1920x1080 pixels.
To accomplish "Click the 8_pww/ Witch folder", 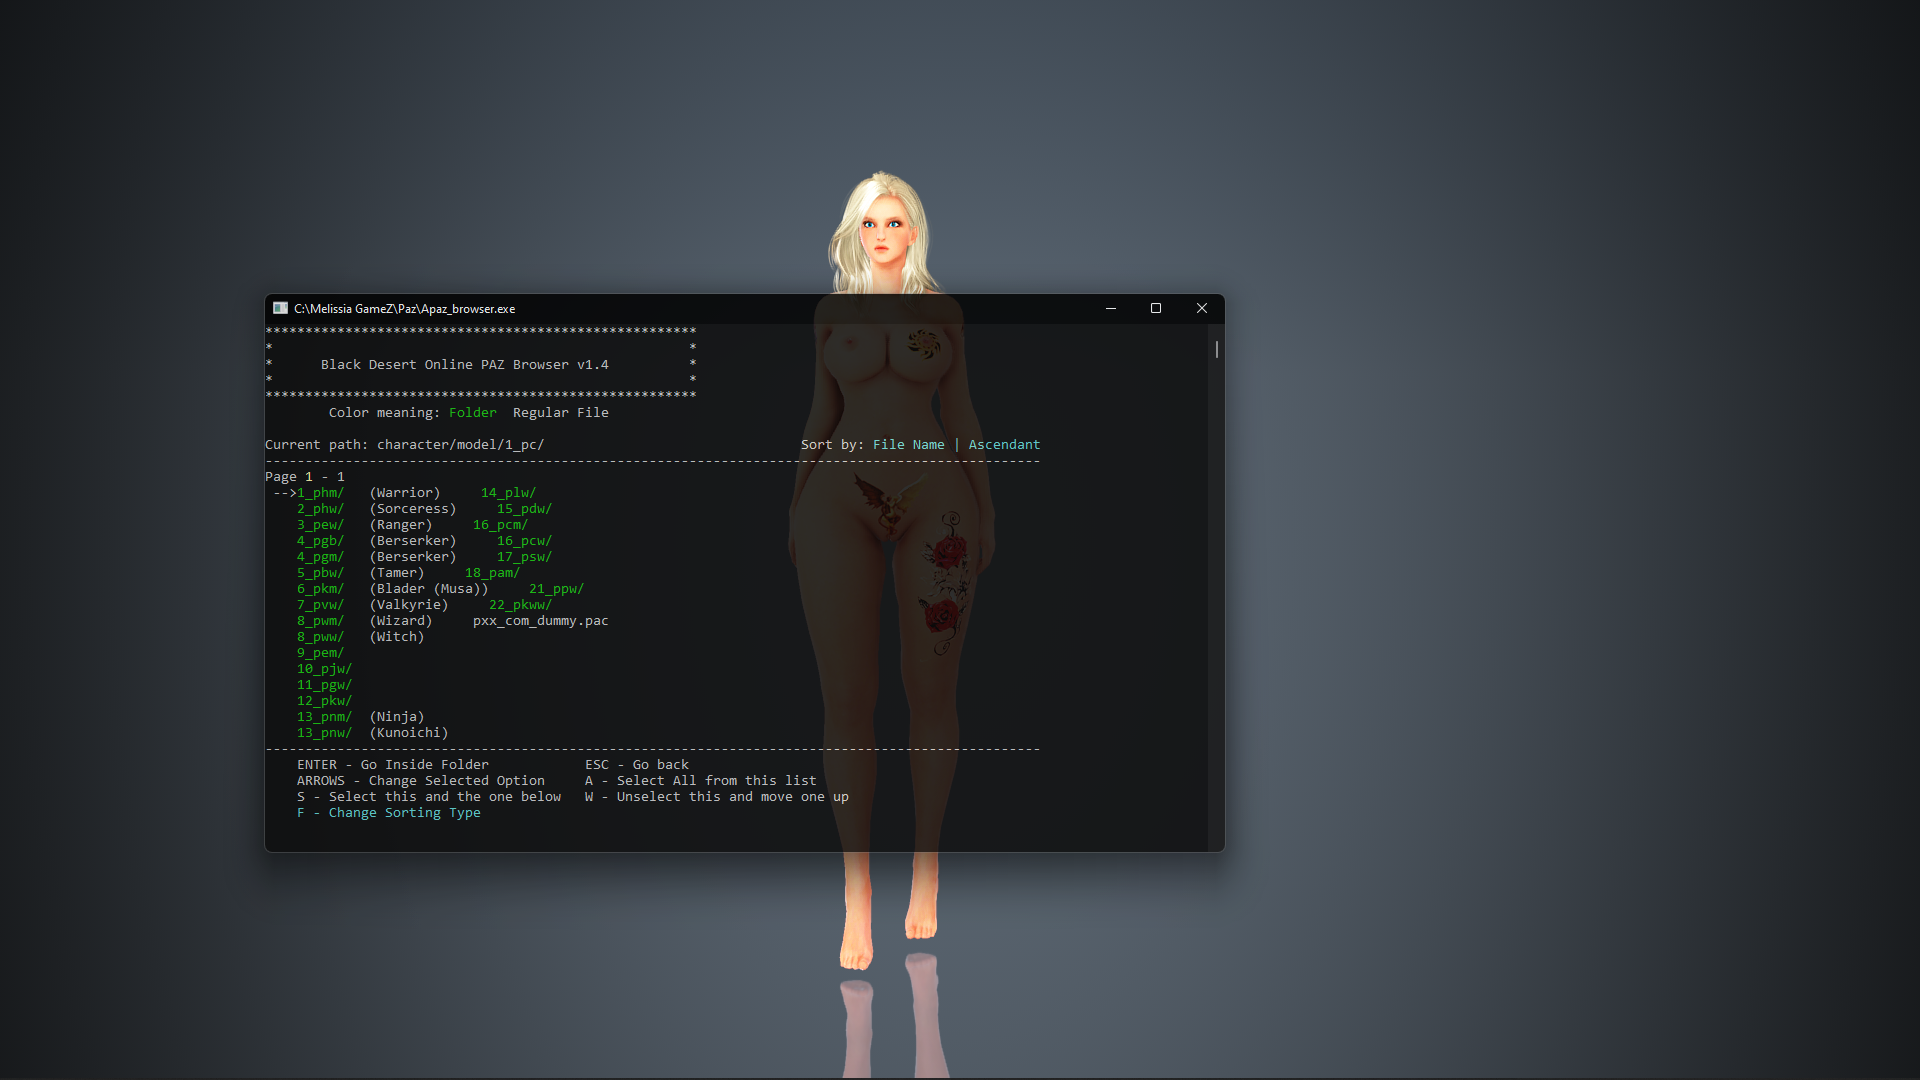I will click(x=320, y=637).
